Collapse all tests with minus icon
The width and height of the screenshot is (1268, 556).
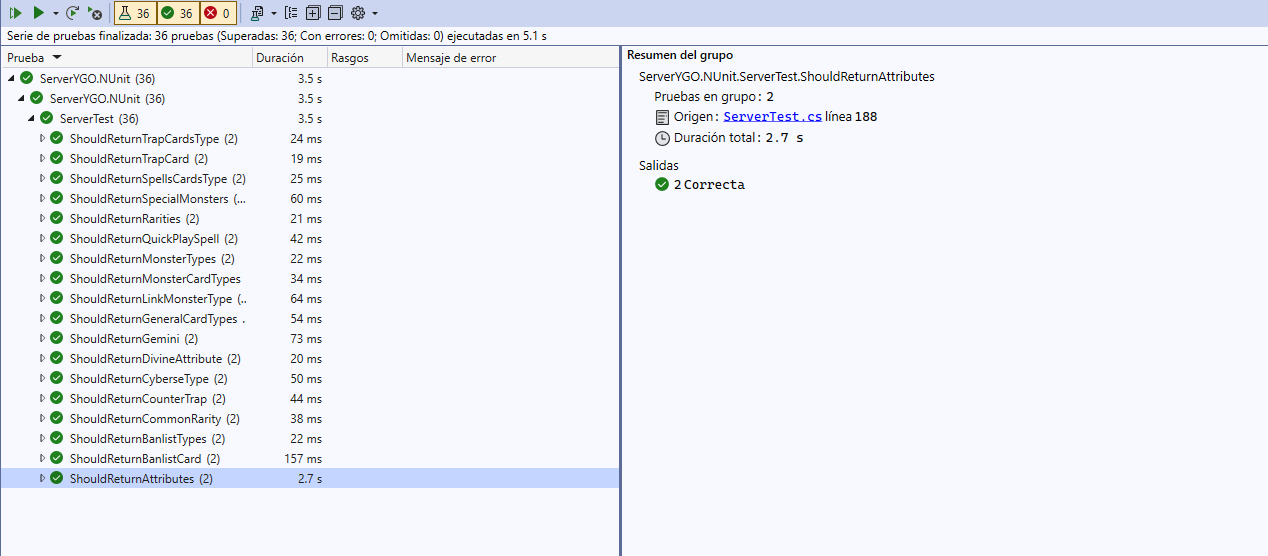[335, 13]
